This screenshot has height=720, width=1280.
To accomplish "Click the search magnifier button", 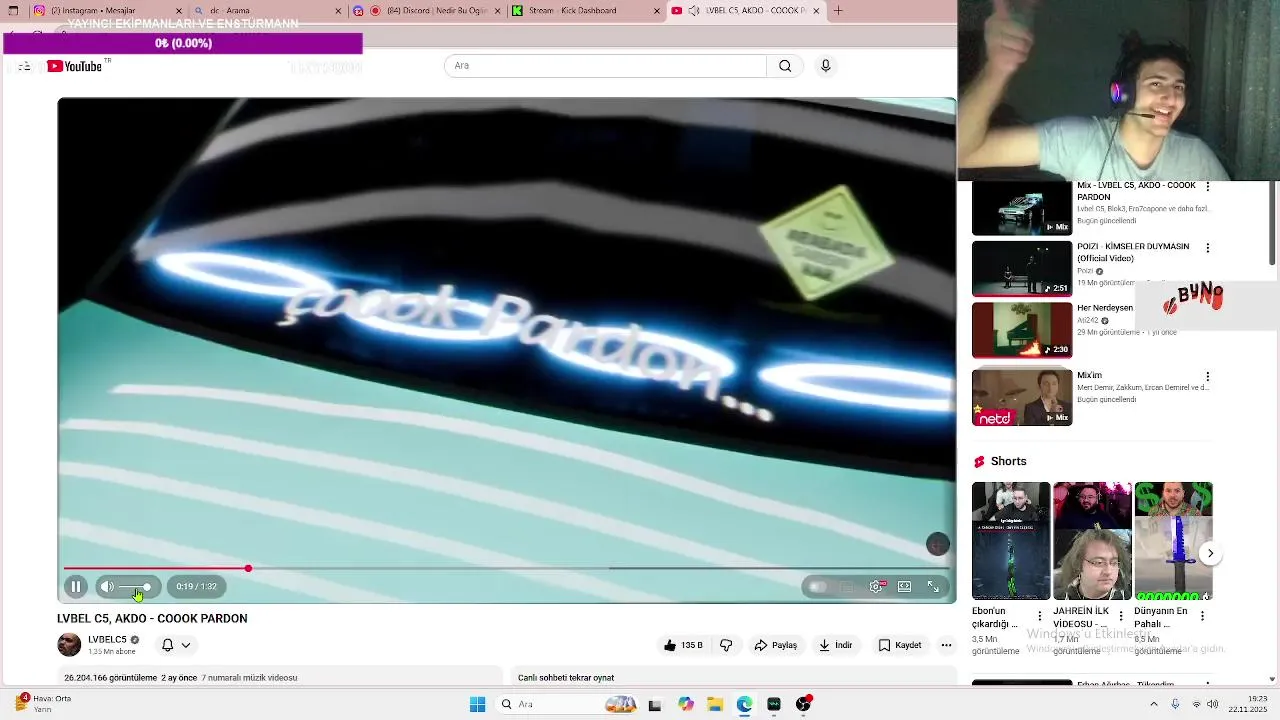I will tap(785, 66).
